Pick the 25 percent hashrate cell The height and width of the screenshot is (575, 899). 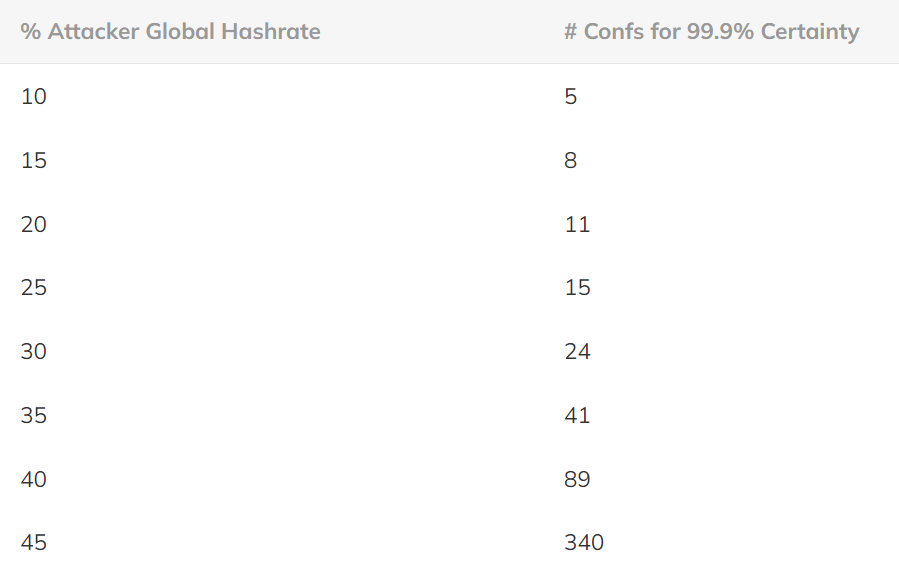(x=34, y=288)
